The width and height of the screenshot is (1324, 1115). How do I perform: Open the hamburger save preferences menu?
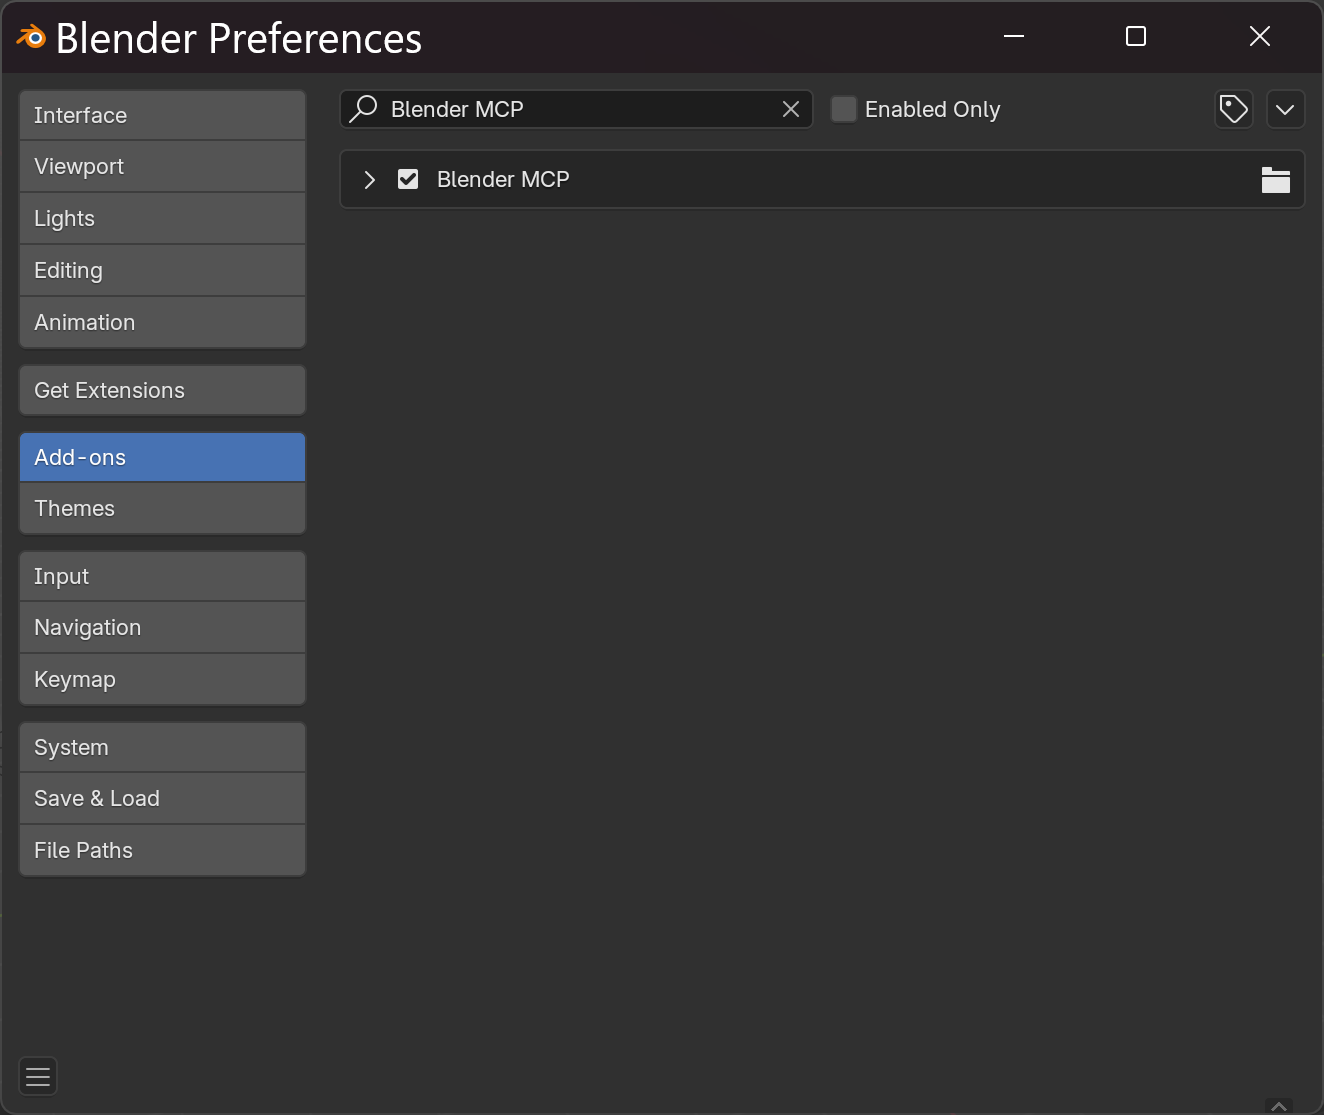click(x=38, y=1077)
